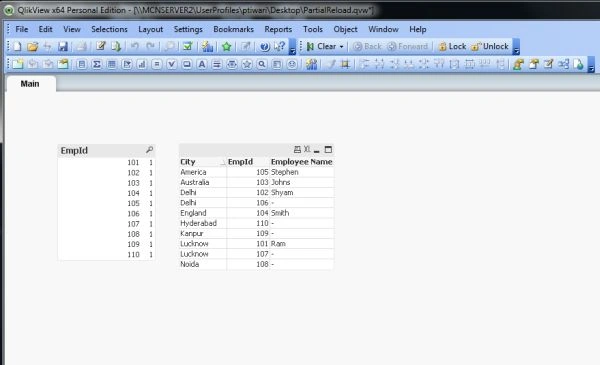Open Help Topics question mark icon
Screen dimensions: 600x365
point(264,46)
